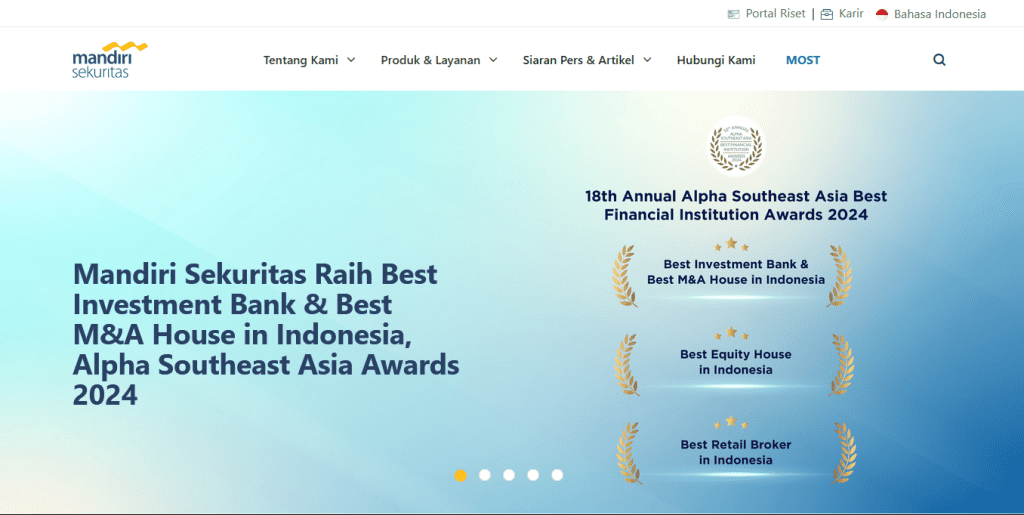Viewport: 1024px width, 515px height.
Task: Open the Karir link
Action: pyautogui.click(x=851, y=14)
